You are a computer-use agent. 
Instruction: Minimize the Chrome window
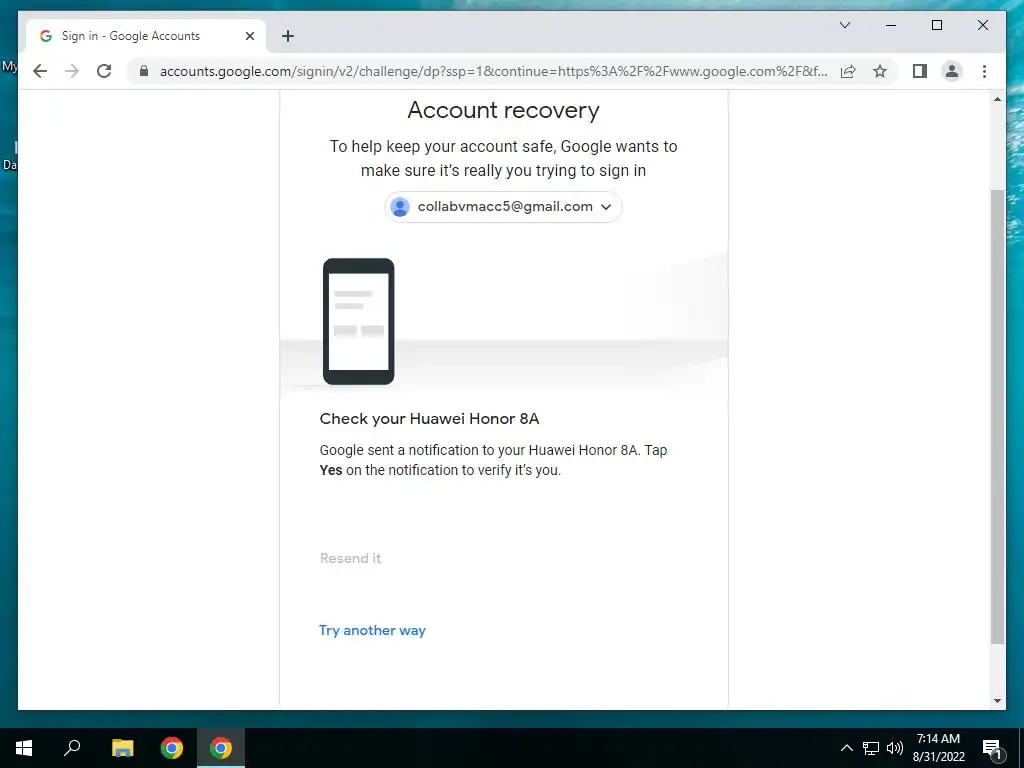891,25
